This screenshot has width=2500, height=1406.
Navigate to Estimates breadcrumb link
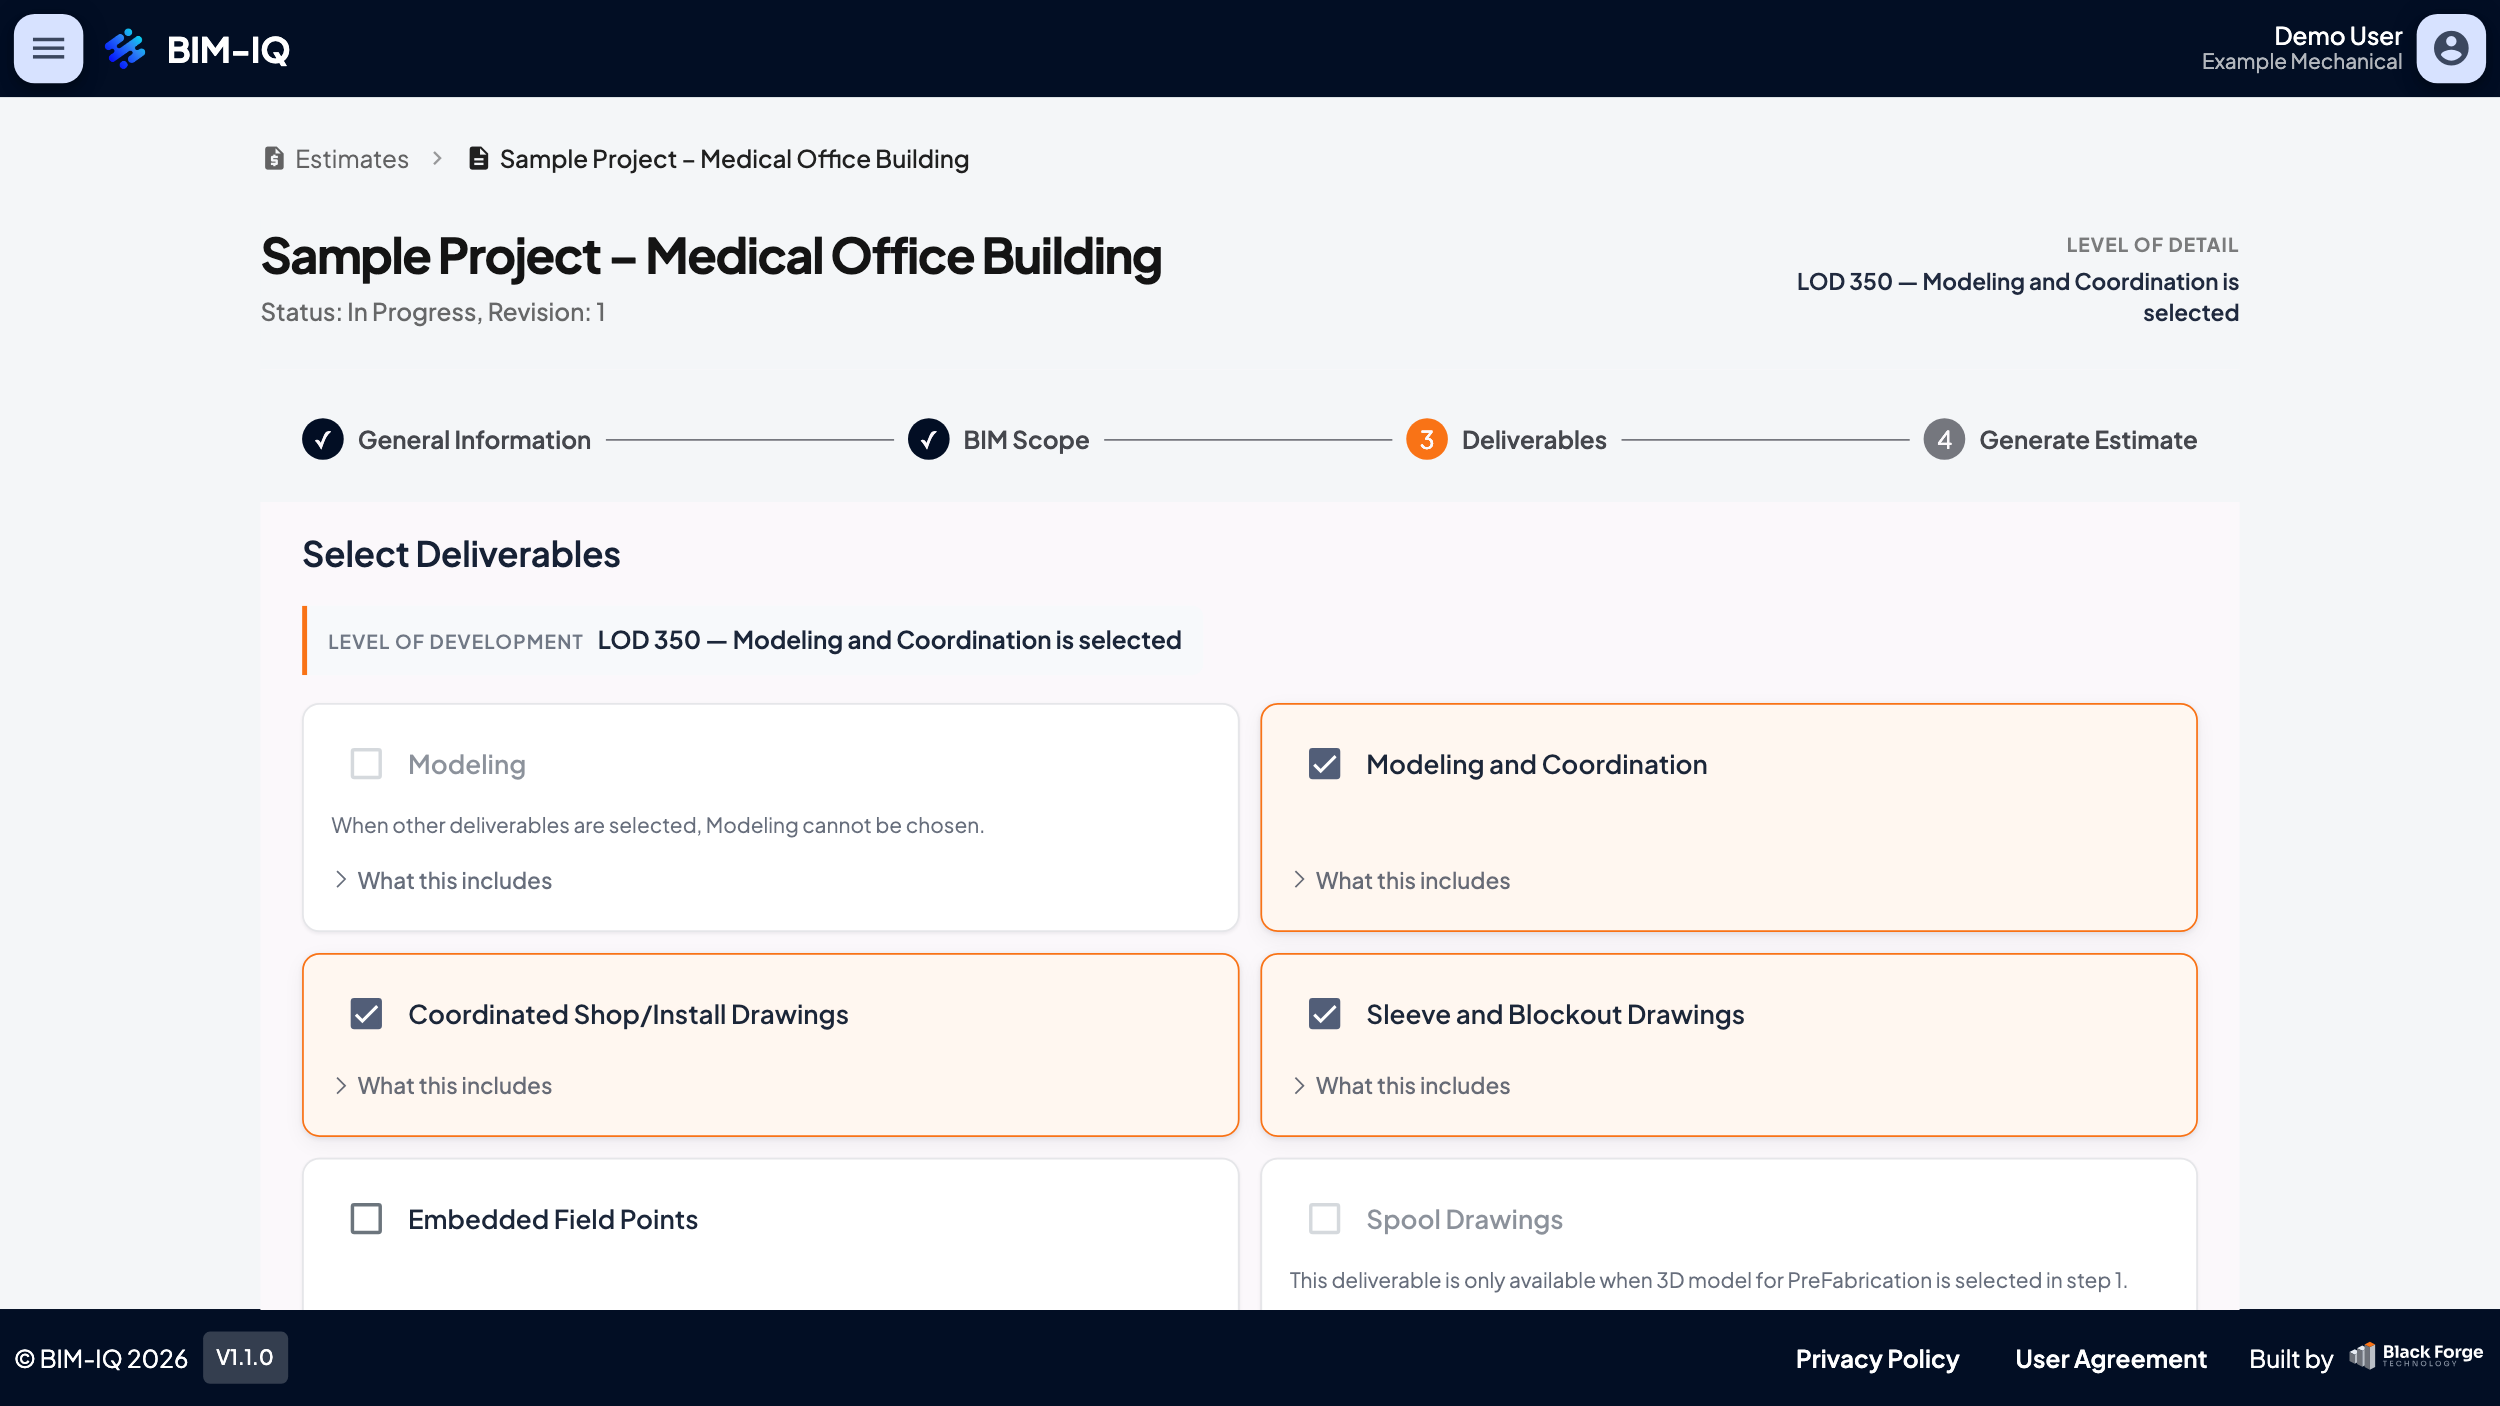pos(352,159)
